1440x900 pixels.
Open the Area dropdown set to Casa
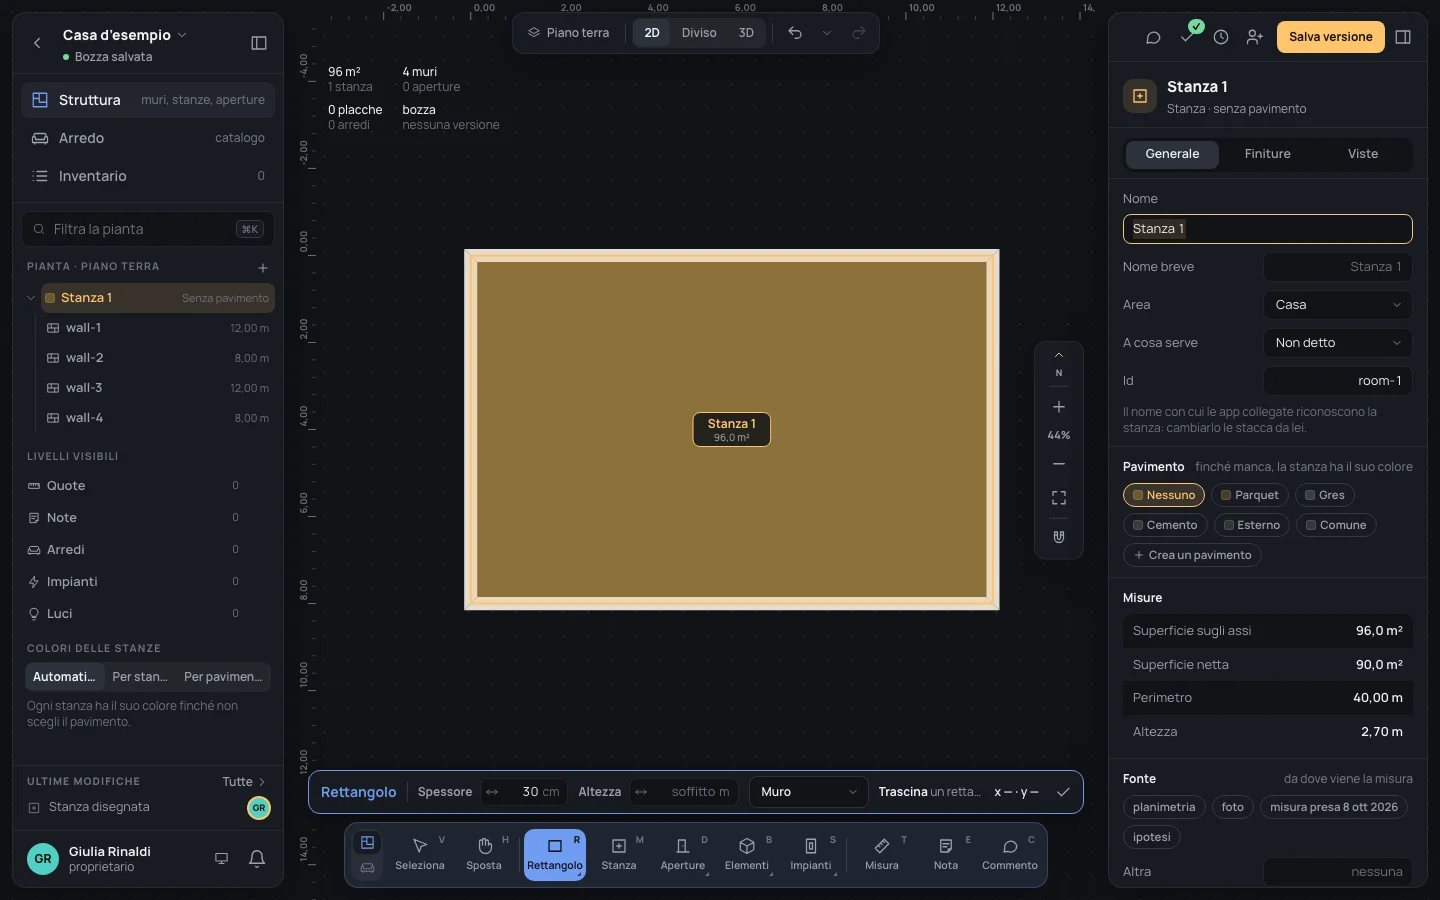click(1338, 305)
